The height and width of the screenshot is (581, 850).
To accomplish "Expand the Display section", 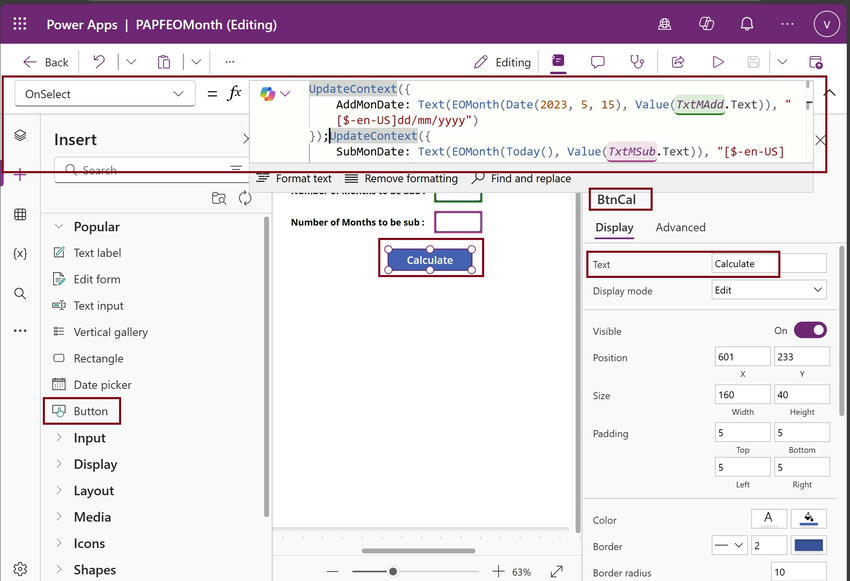I will pos(59,464).
